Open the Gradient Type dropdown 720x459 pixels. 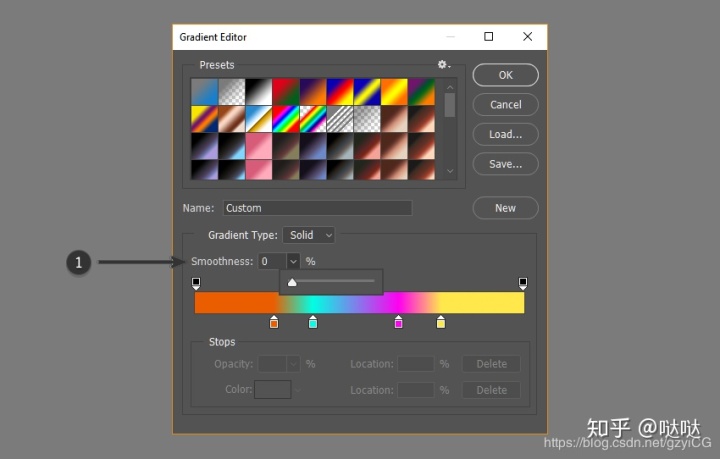click(x=309, y=235)
